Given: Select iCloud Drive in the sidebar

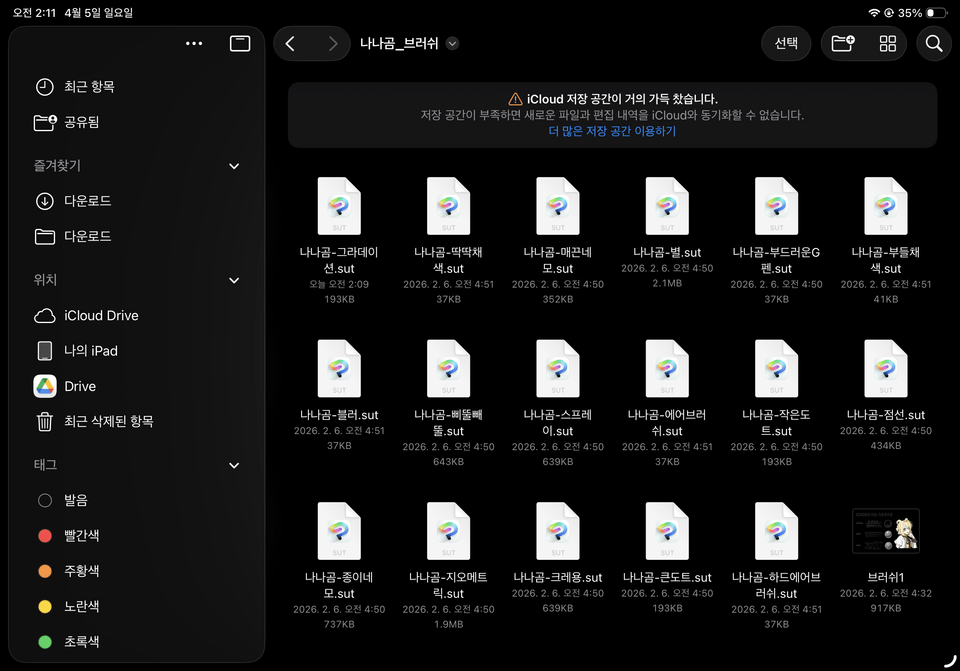Looking at the screenshot, I should (x=99, y=315).
